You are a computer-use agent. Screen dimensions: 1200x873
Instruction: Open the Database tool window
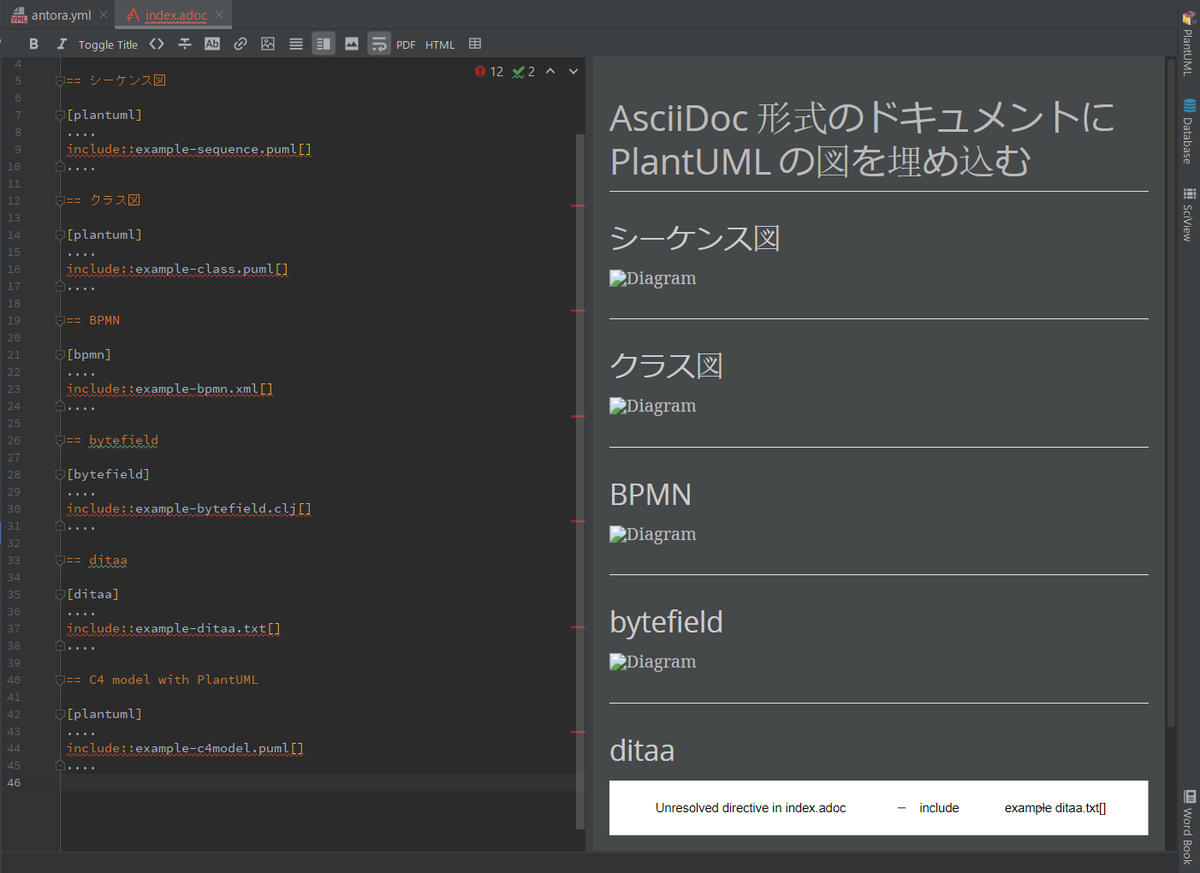(1188, 131)
